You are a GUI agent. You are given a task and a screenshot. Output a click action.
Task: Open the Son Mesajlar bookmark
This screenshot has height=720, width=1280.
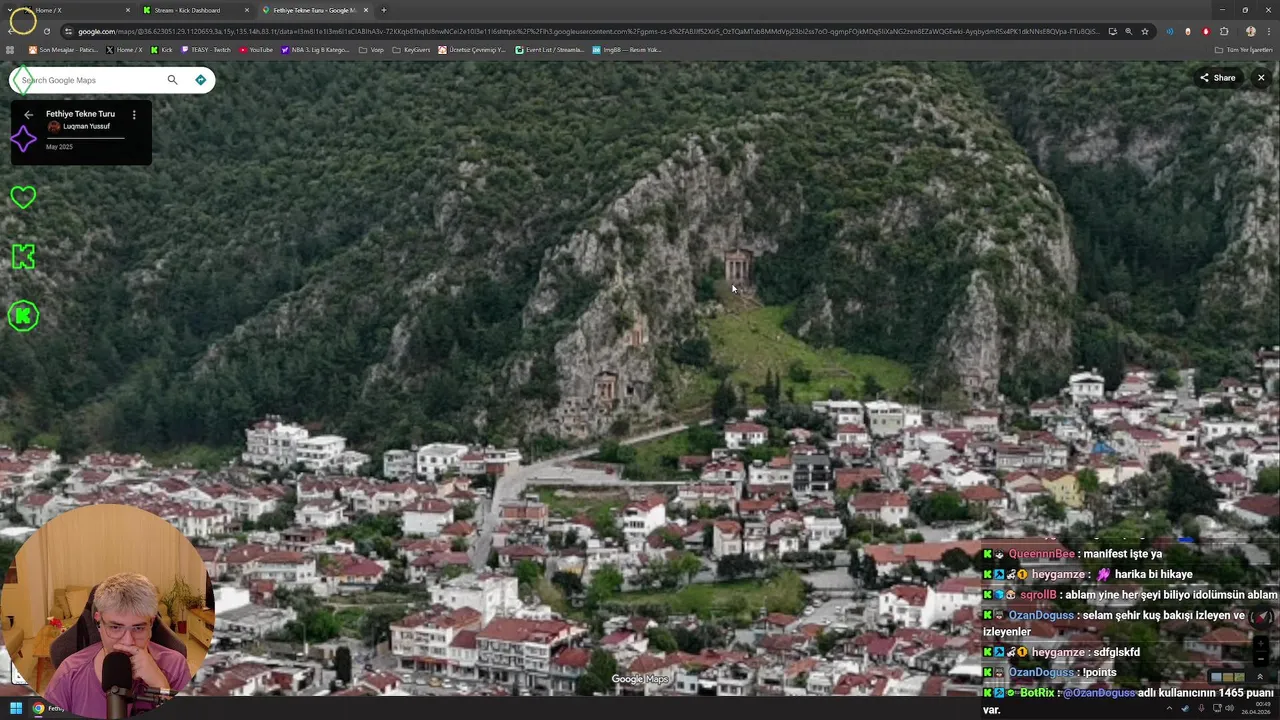pos(64,50)
